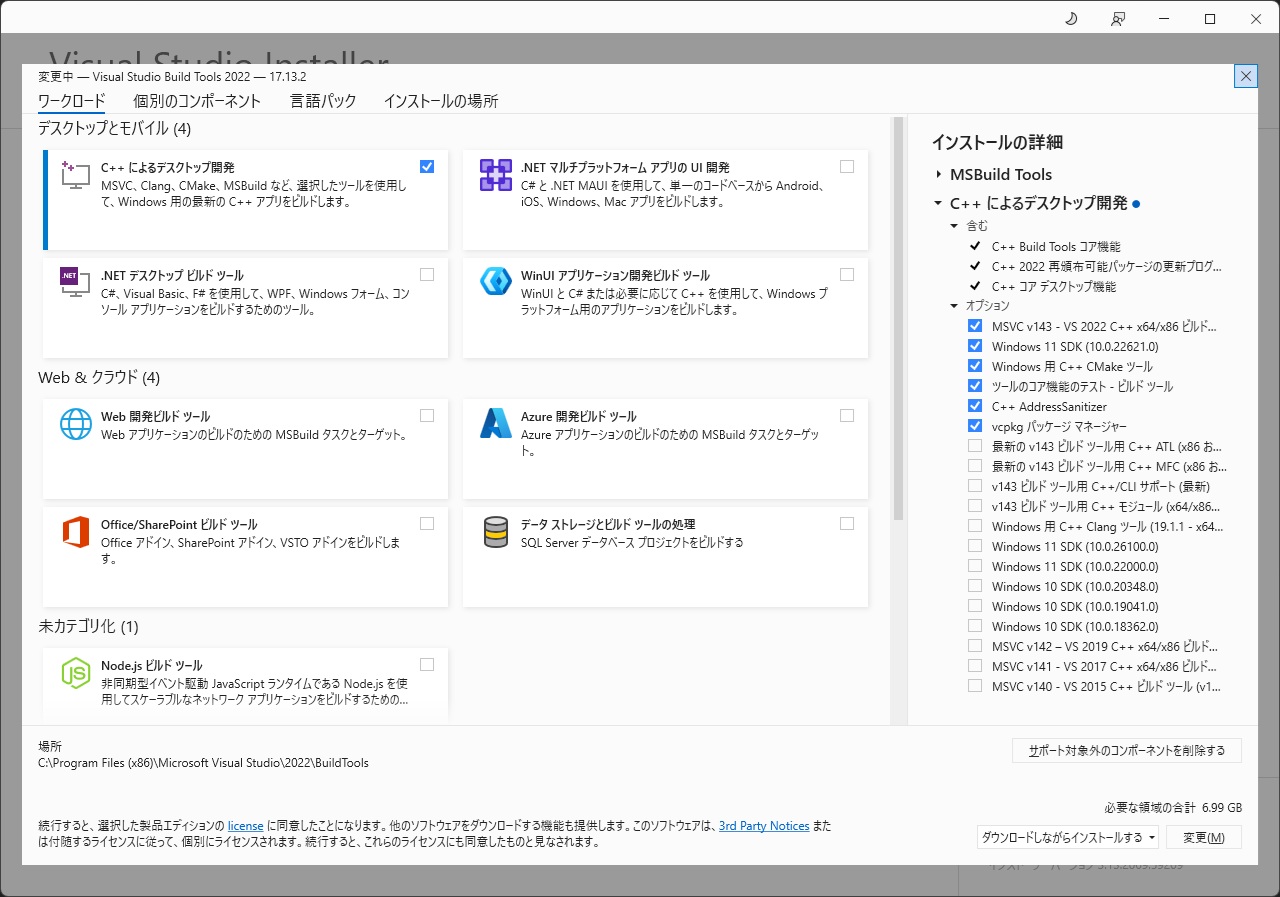Click the .NET MAUI multi-platform workload icon
This screenshot has width=1280, height=897.
(x=496, y=175)
